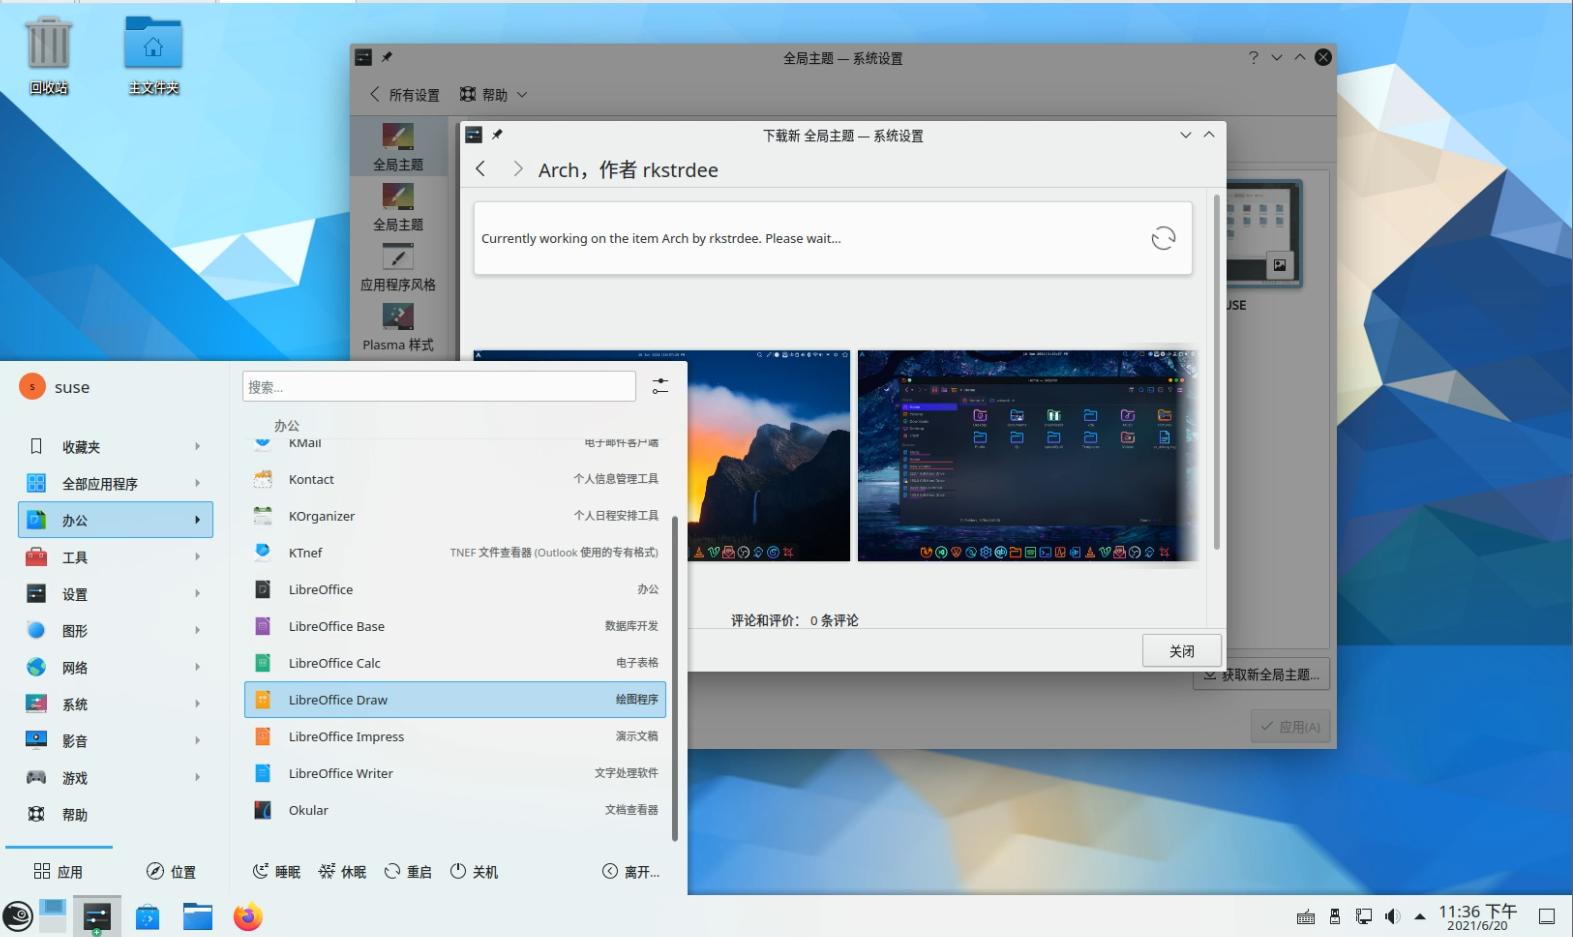Click the pin icon in download dialog titlebar

pyautogui.click(x=497, y=135)
